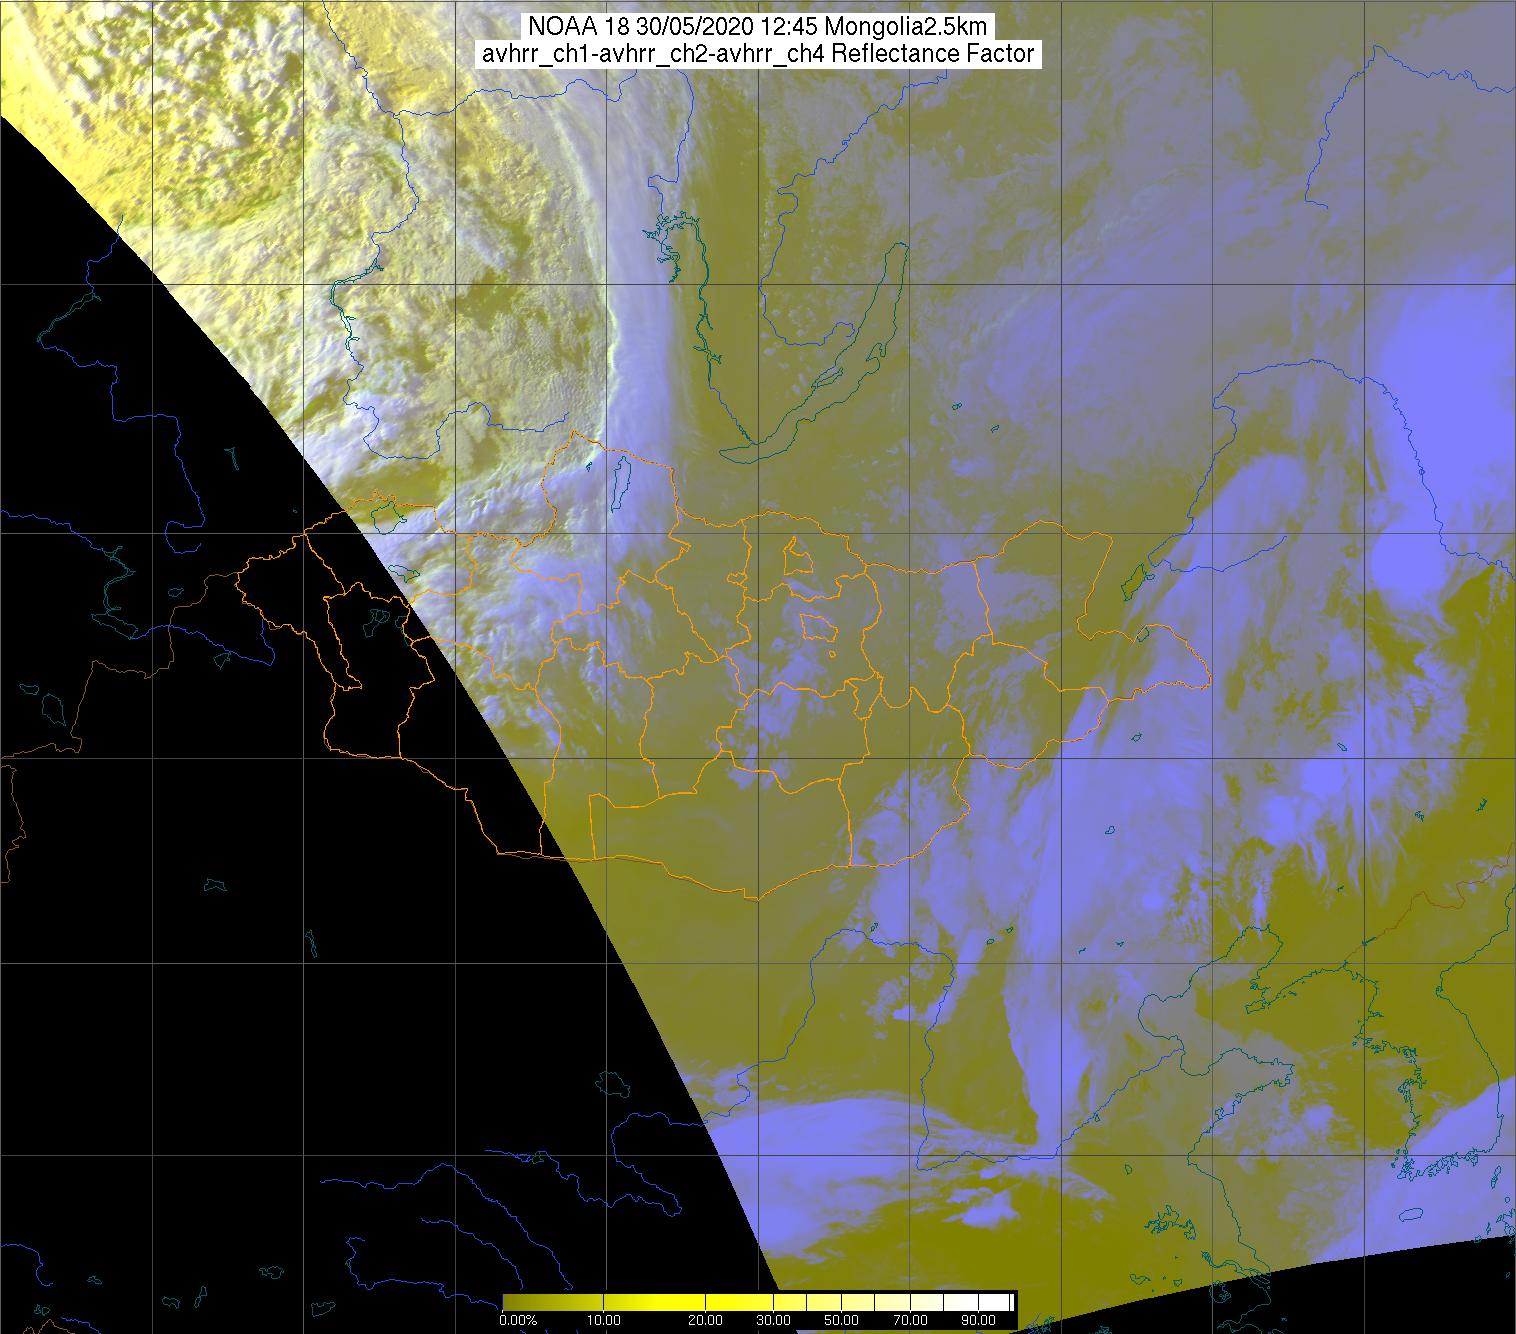The width and height of the screenshot is (1516, 1334).
Task: Click the "0.00%" colorbar label
Action: coord(518,1322)
